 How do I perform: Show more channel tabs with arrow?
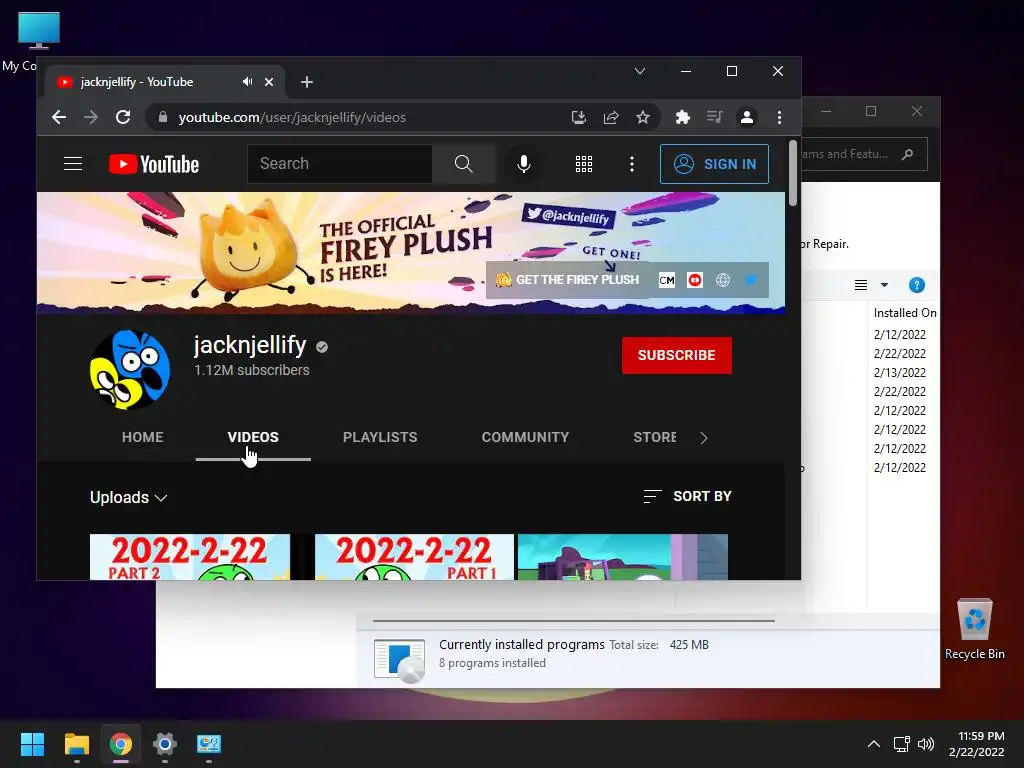point(704,438)
